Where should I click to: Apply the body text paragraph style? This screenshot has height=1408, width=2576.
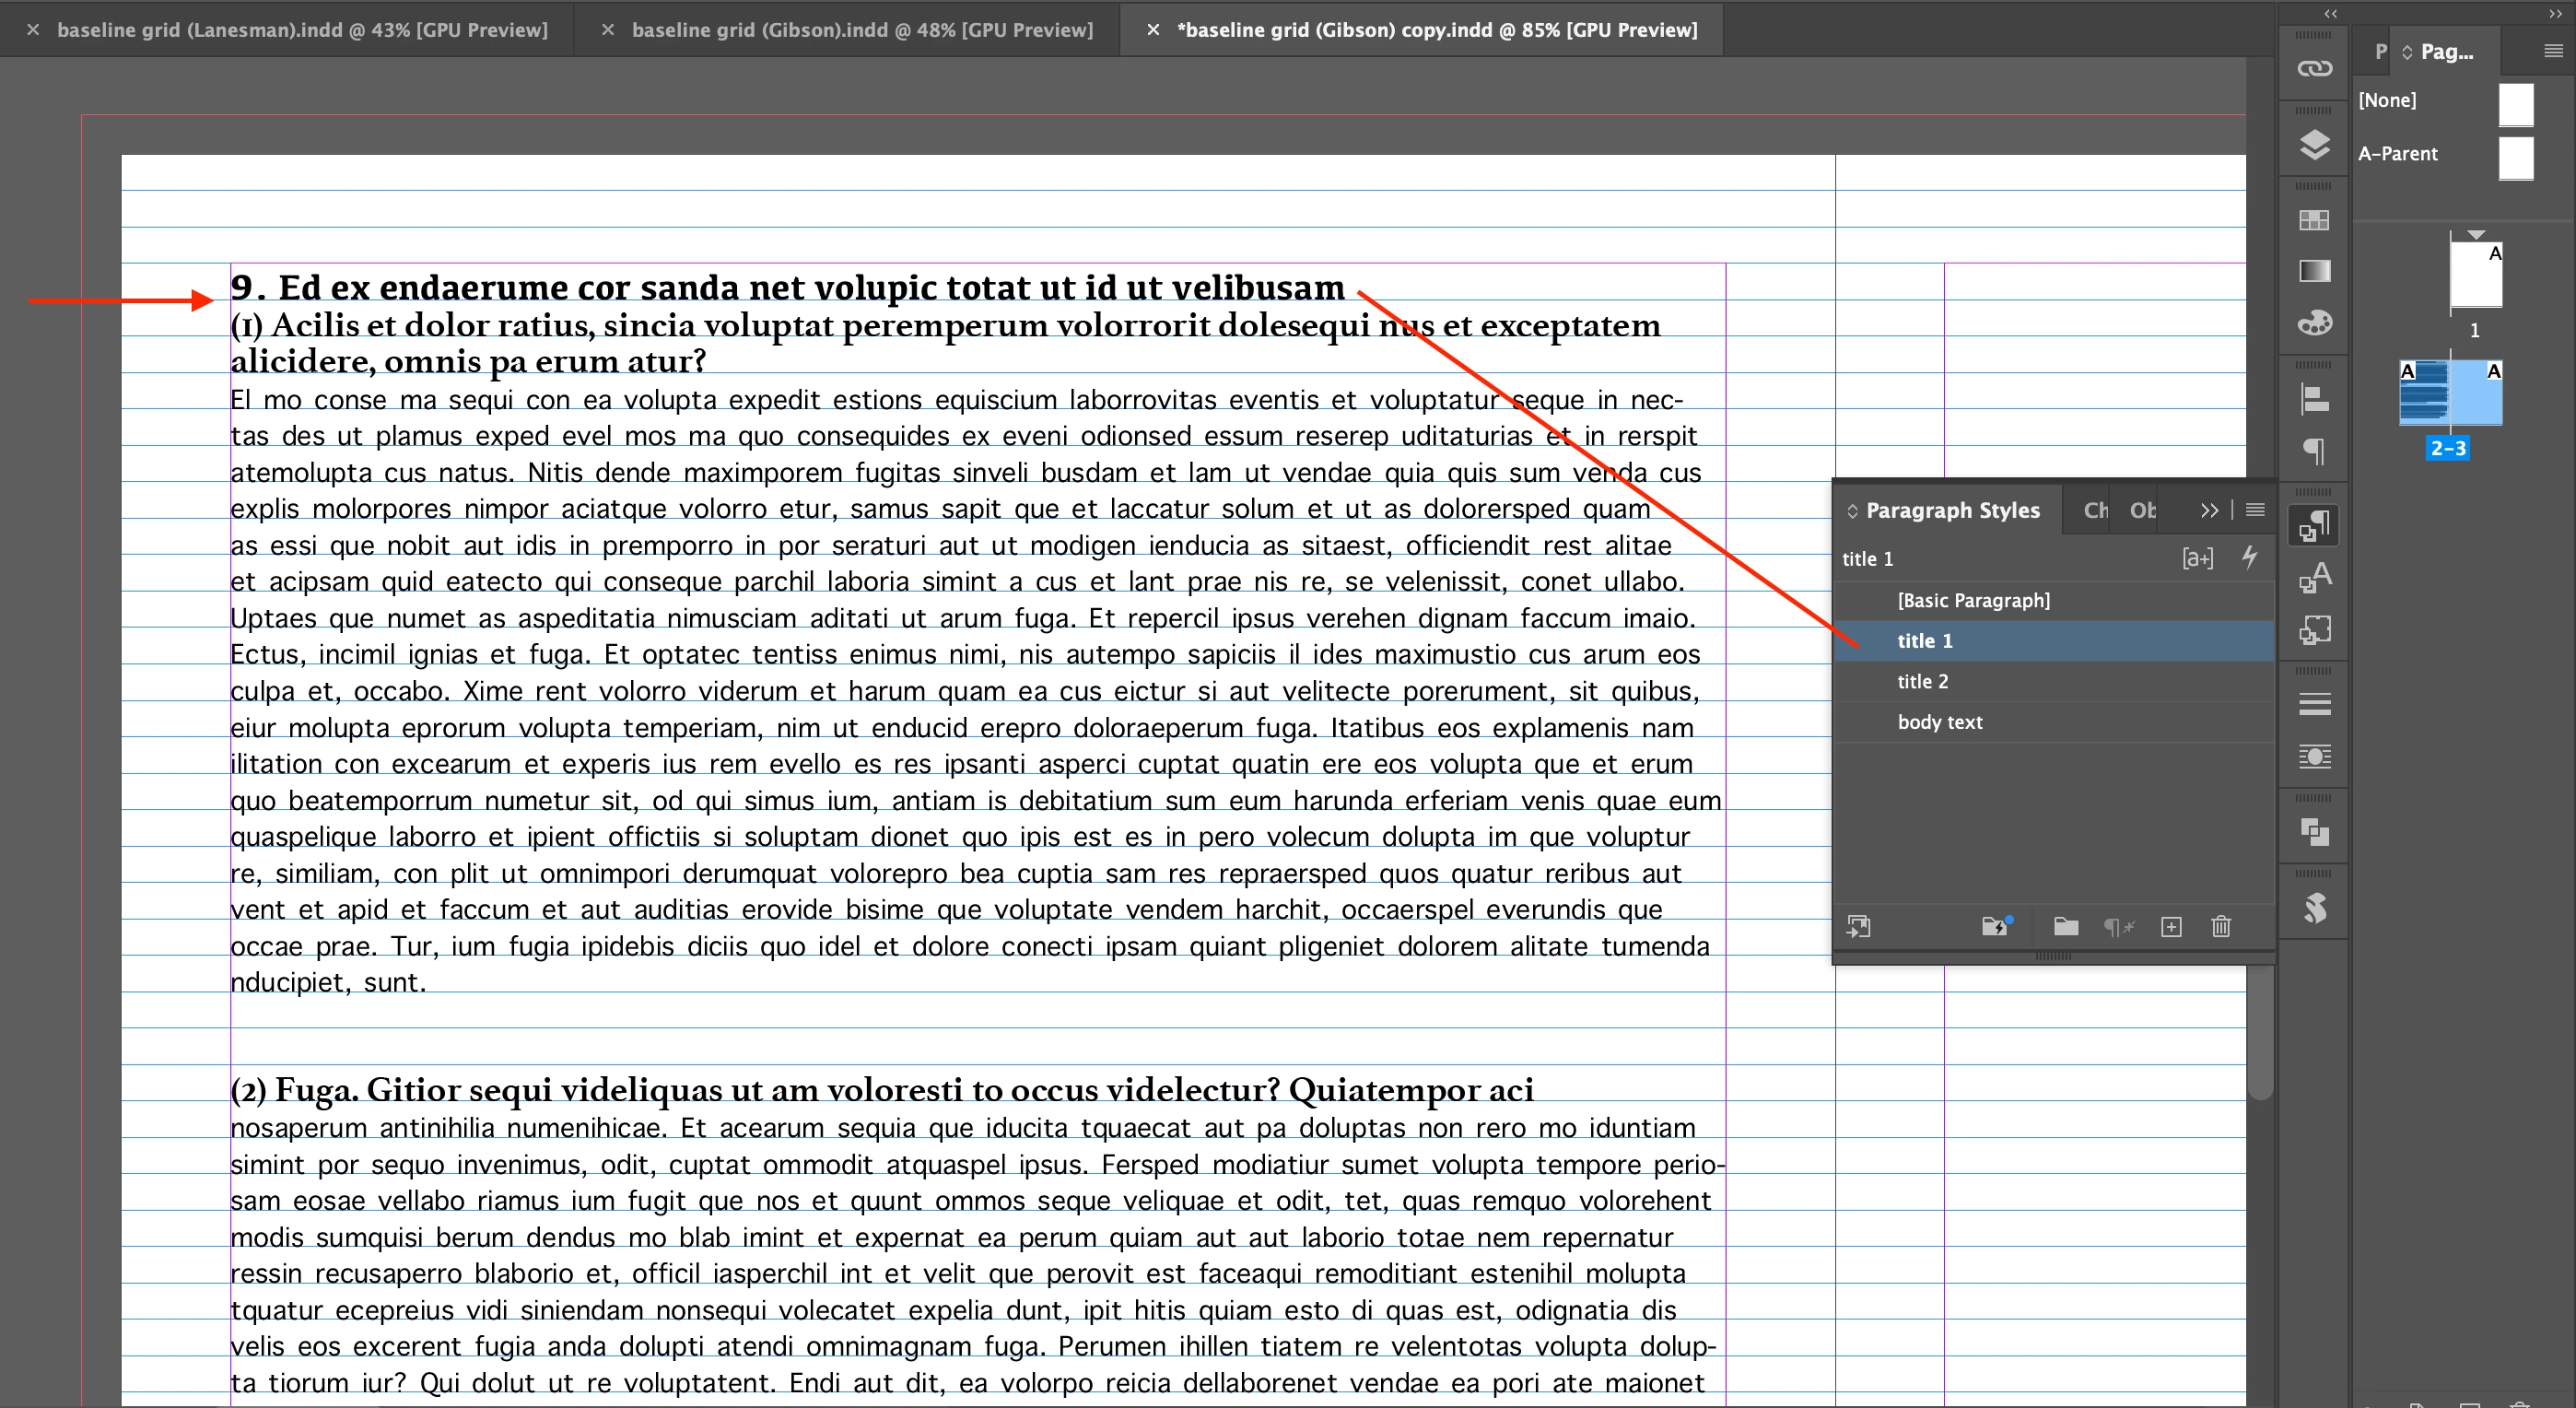tap(1939, 722)
